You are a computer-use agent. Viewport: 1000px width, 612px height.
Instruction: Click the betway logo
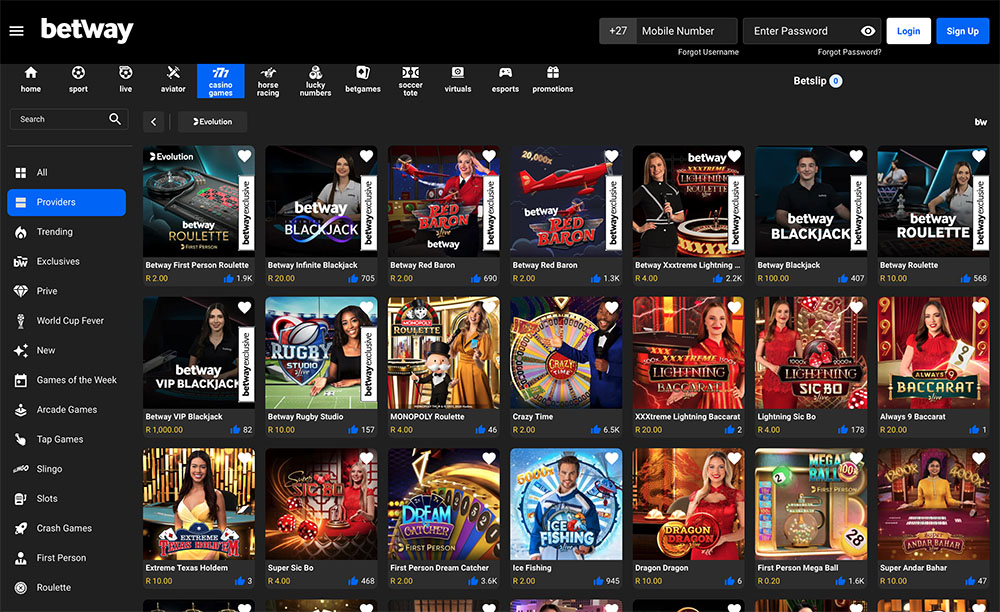click(x=87, y=29)
